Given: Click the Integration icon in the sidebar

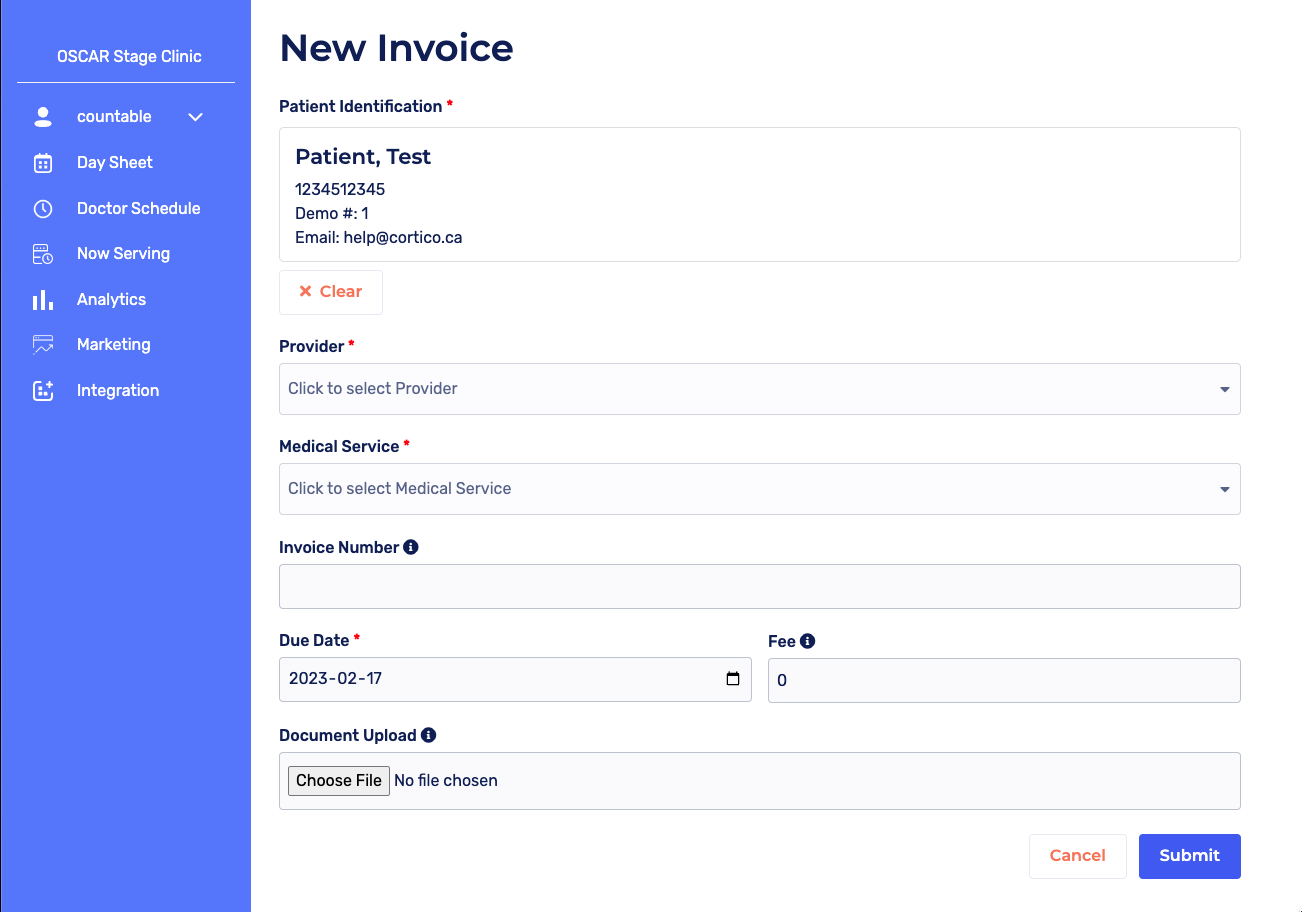Looking at the screenshot, I should (x=43, y=390).
